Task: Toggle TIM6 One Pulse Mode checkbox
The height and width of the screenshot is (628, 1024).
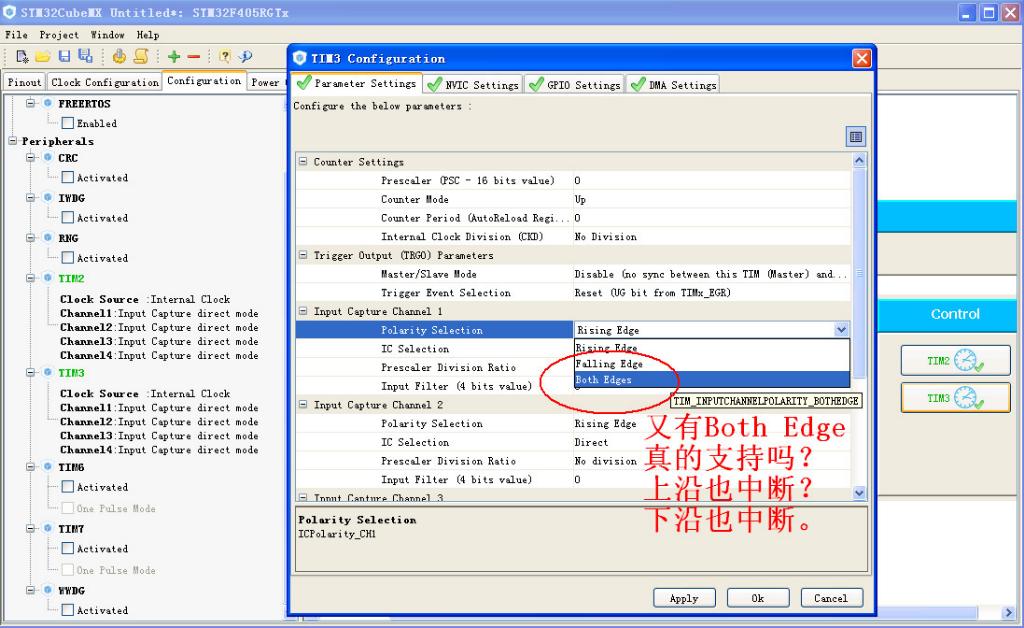Action: pyautogui.click(x=67, y=508)
